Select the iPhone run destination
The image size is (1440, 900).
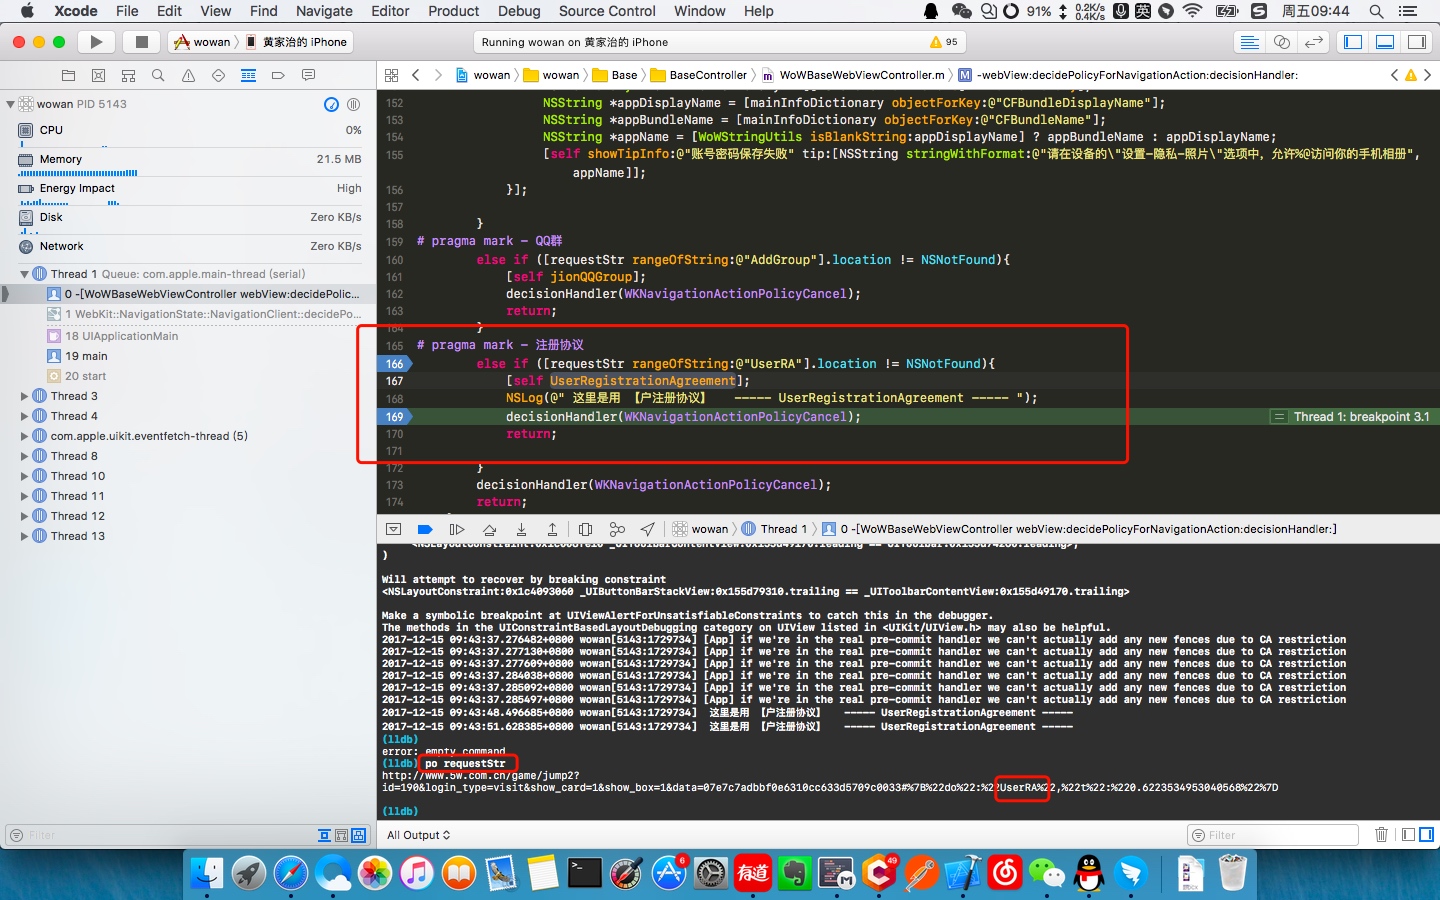[x=296, y=42]
